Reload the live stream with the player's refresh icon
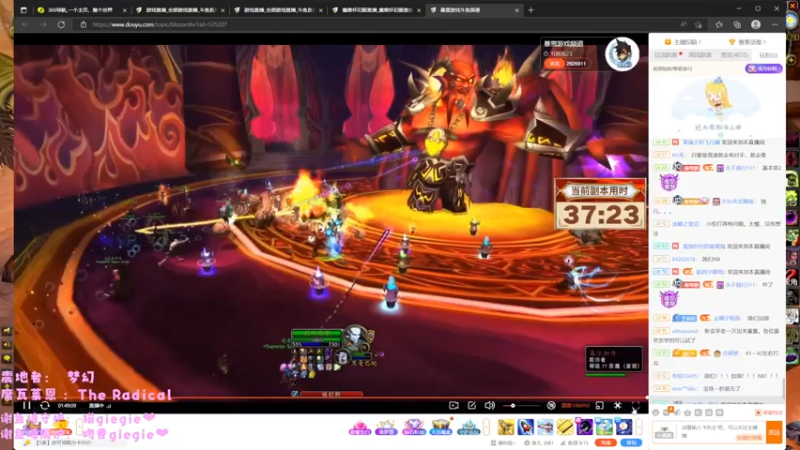The height and width of the screenshot is (450, 800). coord(45,406)
